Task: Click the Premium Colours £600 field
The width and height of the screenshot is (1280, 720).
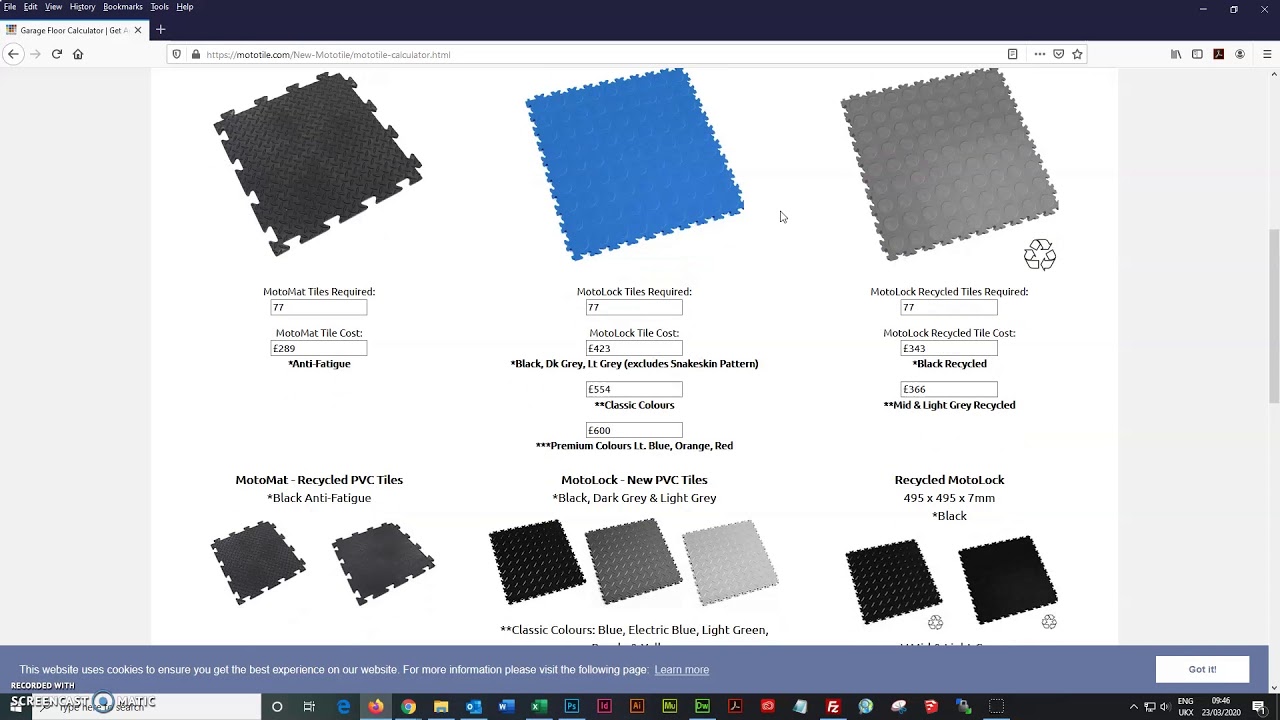Action: [634, 430]
